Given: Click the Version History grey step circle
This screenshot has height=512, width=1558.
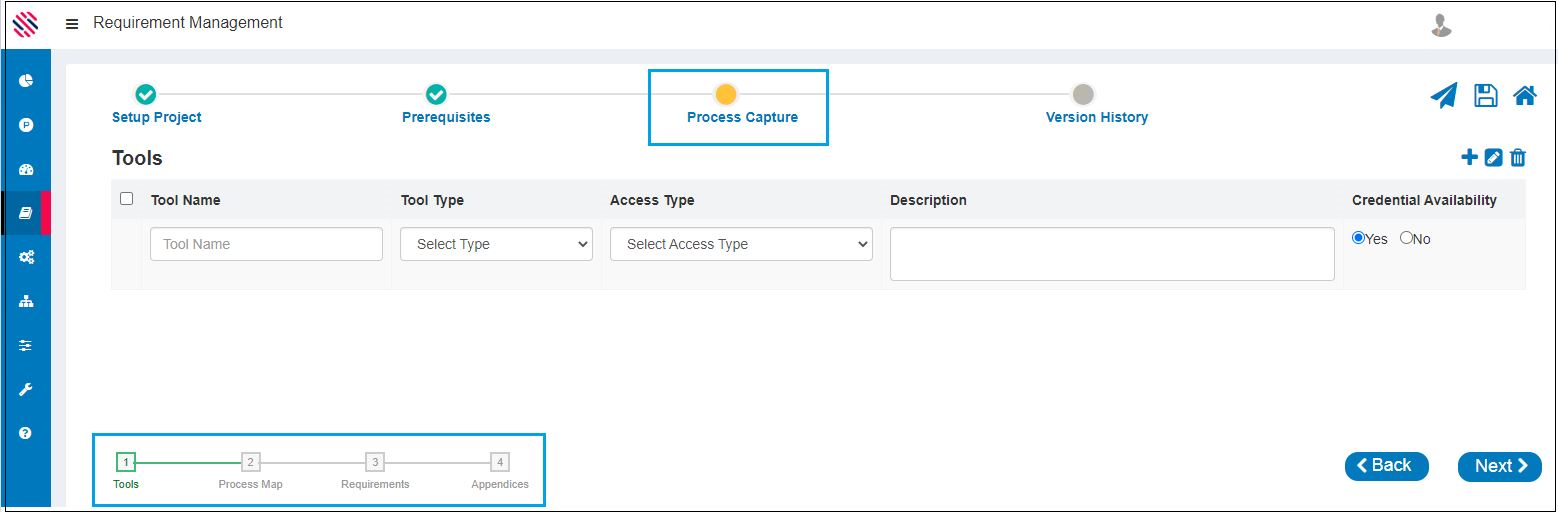Looking at the screenshot, I should point(1083,95).
